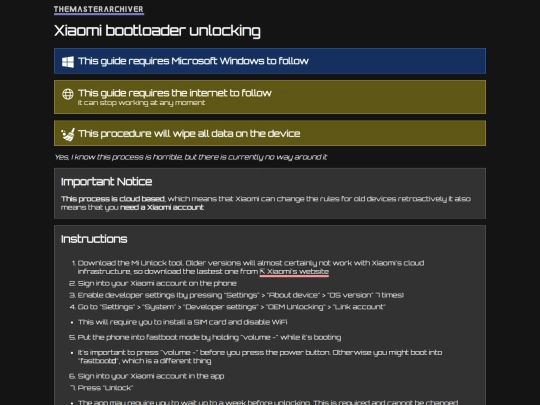The image size is (540, 405).
Task: Click the "Important Notice" heading
Action: 106,181
